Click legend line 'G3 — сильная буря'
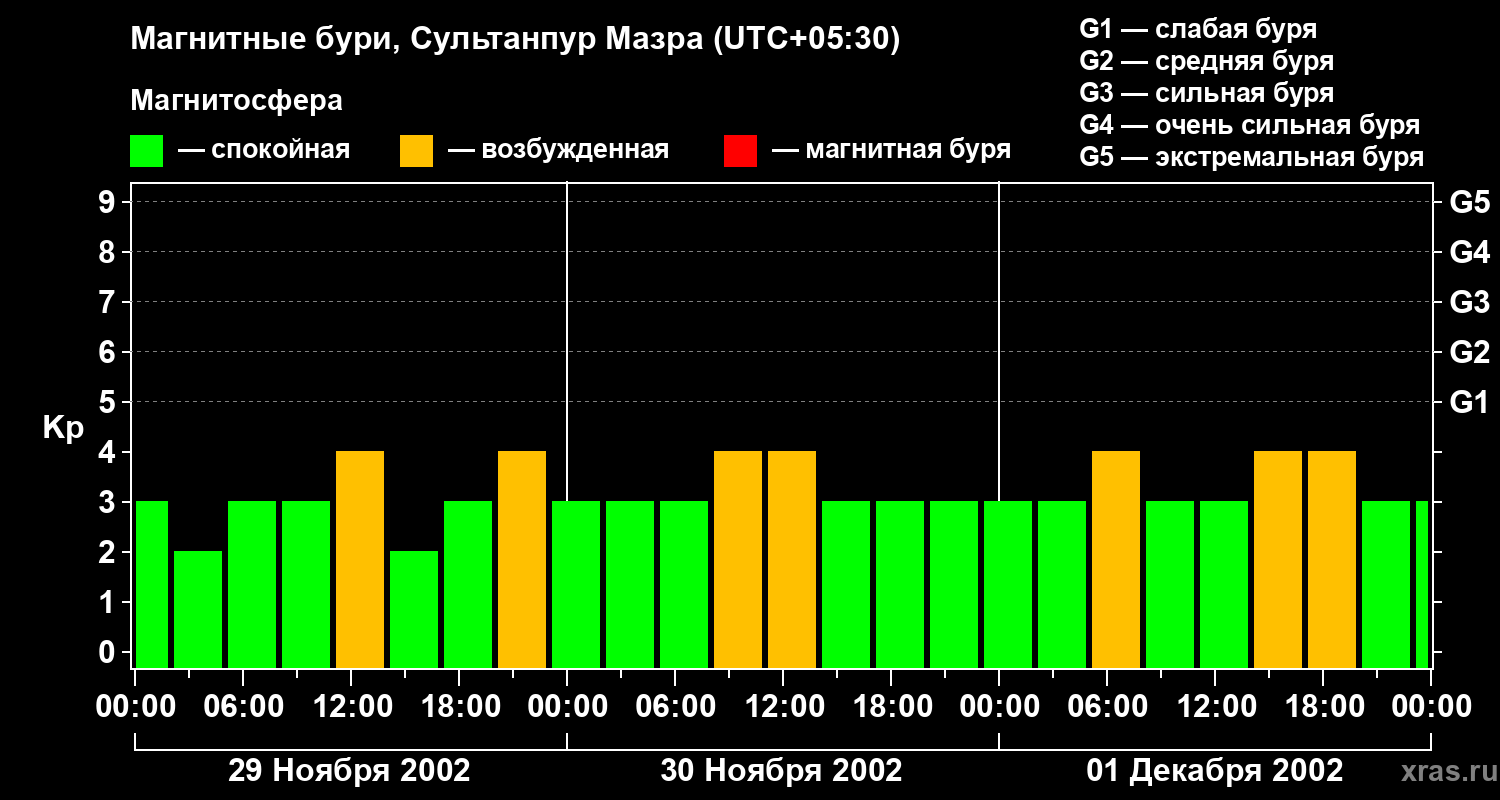The width and height of the screenshot is (1500, 800). (1207, 93)
